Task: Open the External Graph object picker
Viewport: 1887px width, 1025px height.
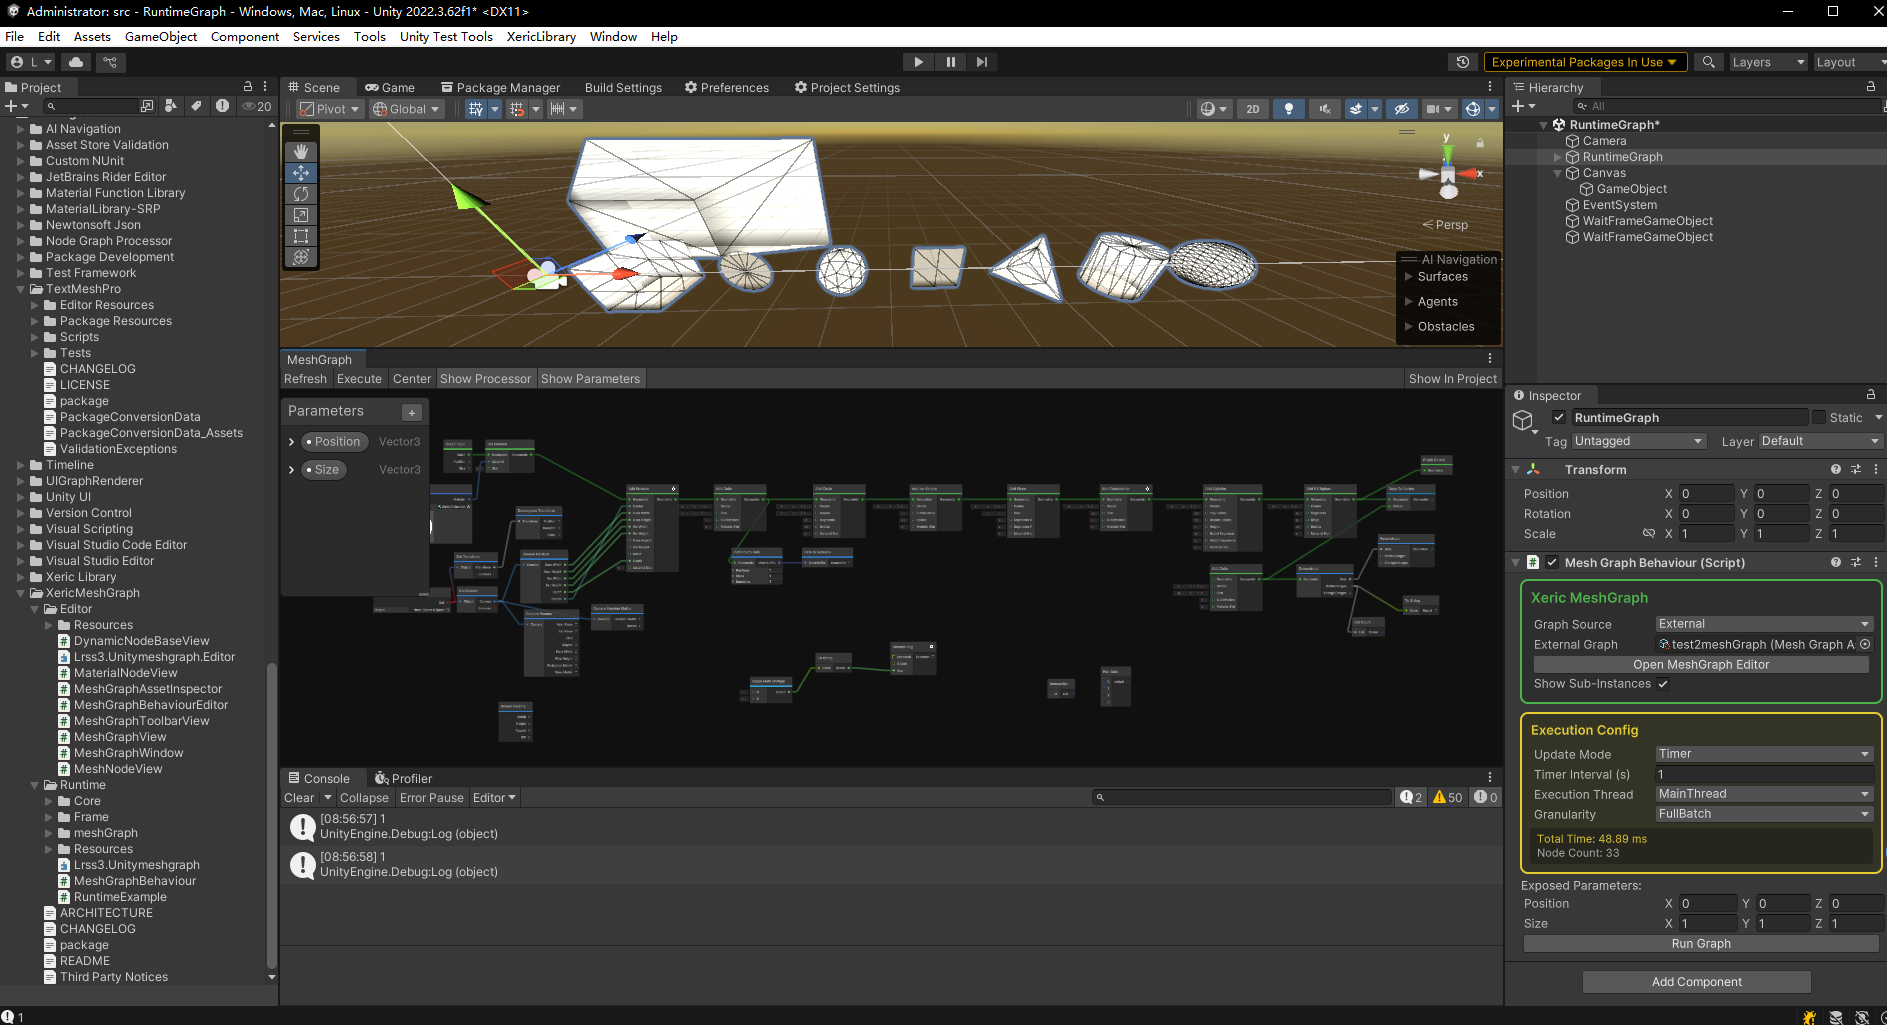Action: 1865,644
